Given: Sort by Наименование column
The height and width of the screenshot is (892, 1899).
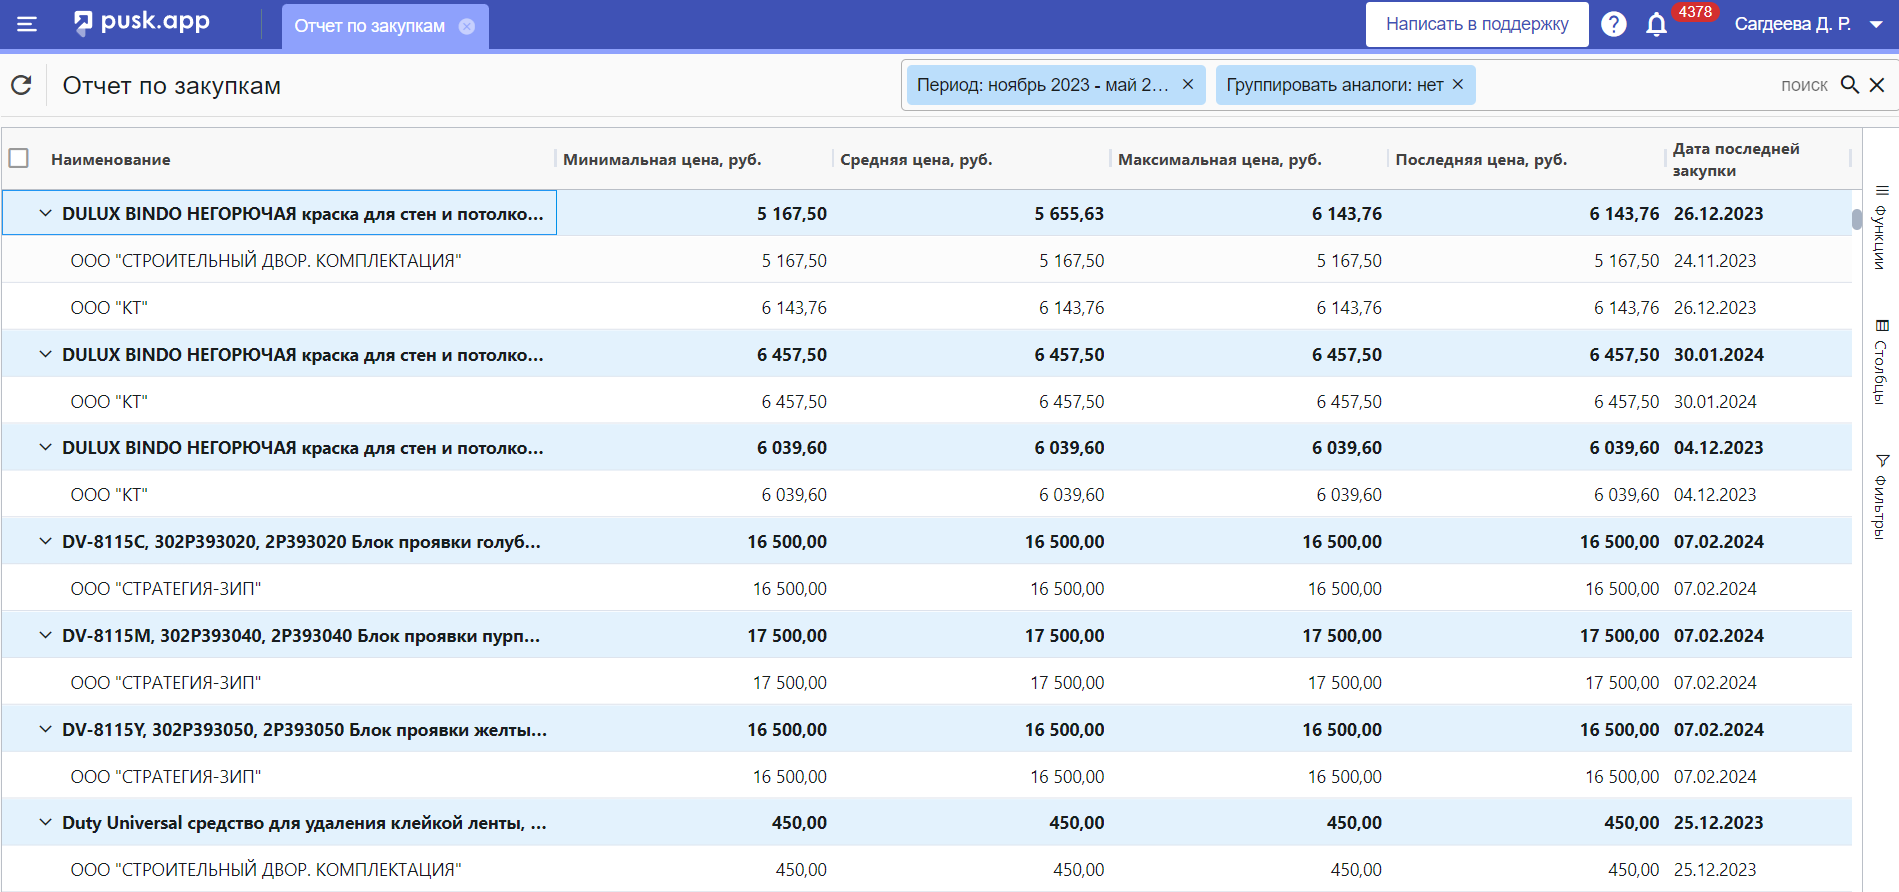Looking at the screenshot, I should (111, 159).
